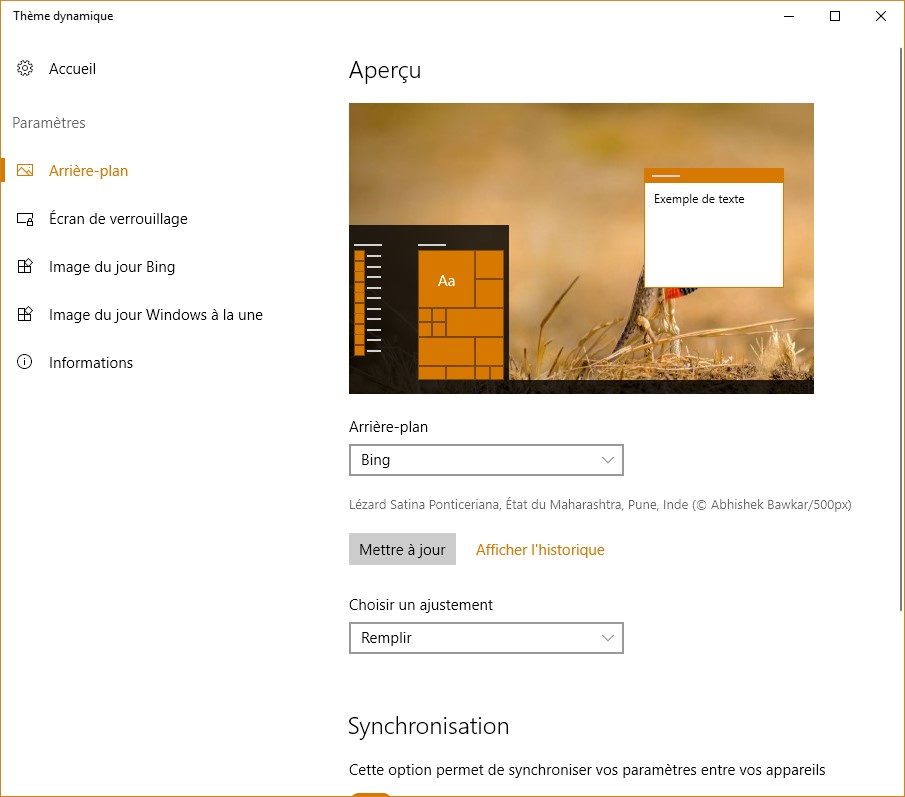Toggle the Synchronisation switch at the bottom
The width and height of the screenshot is (905, 797).
[371, 793]
